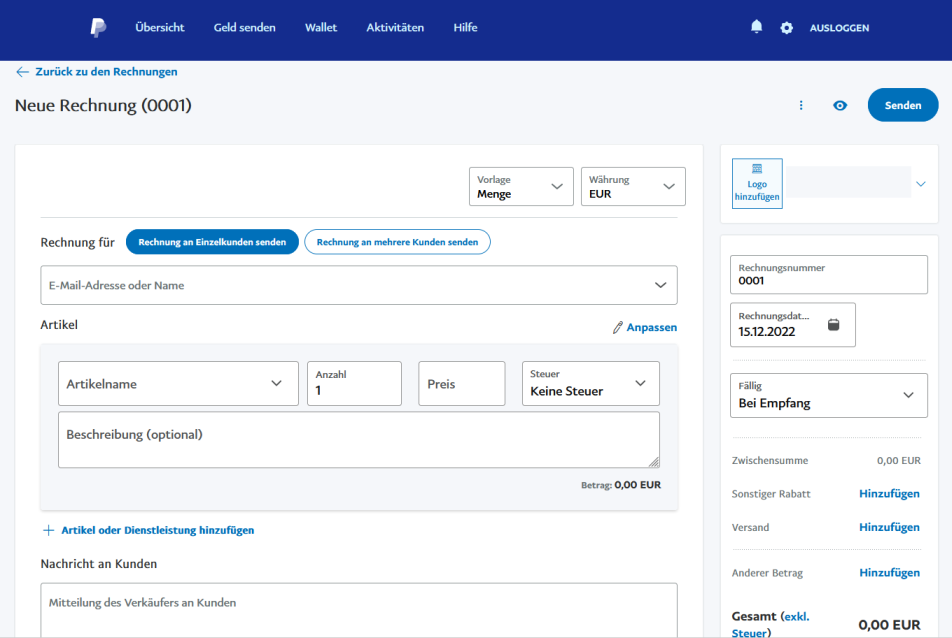This screenshot has height=638, width=952.
Task: Open the notifications bell
Action: 756,27
